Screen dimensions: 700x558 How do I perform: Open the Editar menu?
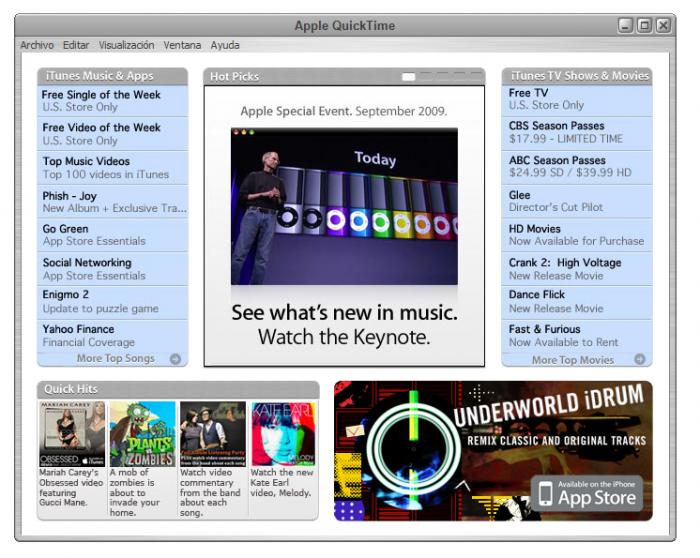[76, 45]
